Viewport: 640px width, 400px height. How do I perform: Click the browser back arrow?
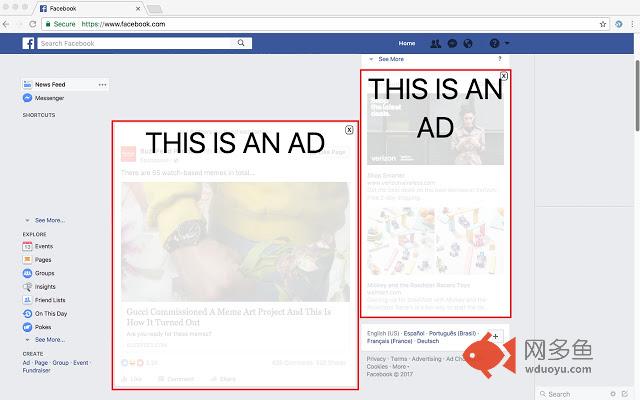click(x=6, y=24)
